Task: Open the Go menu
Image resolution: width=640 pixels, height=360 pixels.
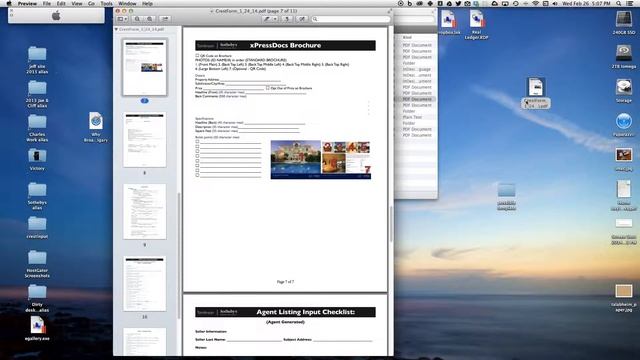Action: [91, 3]
